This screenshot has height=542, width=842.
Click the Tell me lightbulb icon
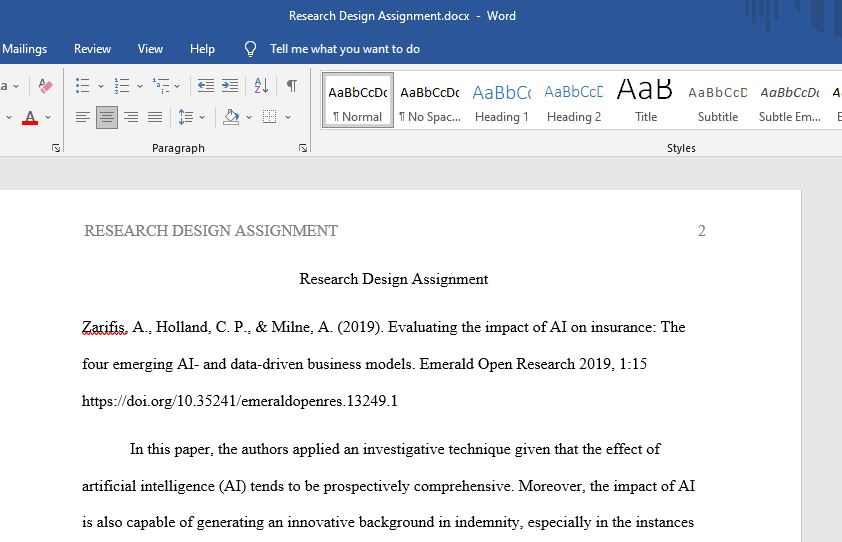point(250,49)
